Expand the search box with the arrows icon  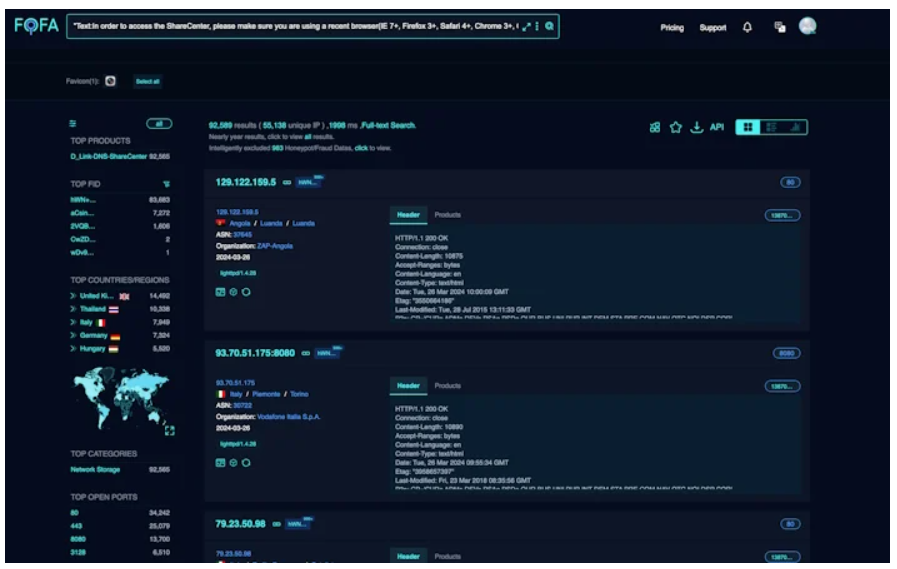coord(526,26)
